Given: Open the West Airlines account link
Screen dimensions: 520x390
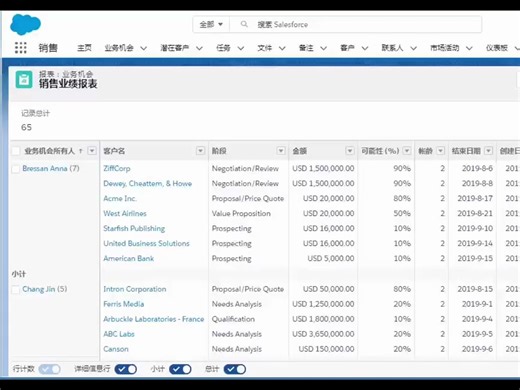Looking at the screenshot, I should point(125,213).
